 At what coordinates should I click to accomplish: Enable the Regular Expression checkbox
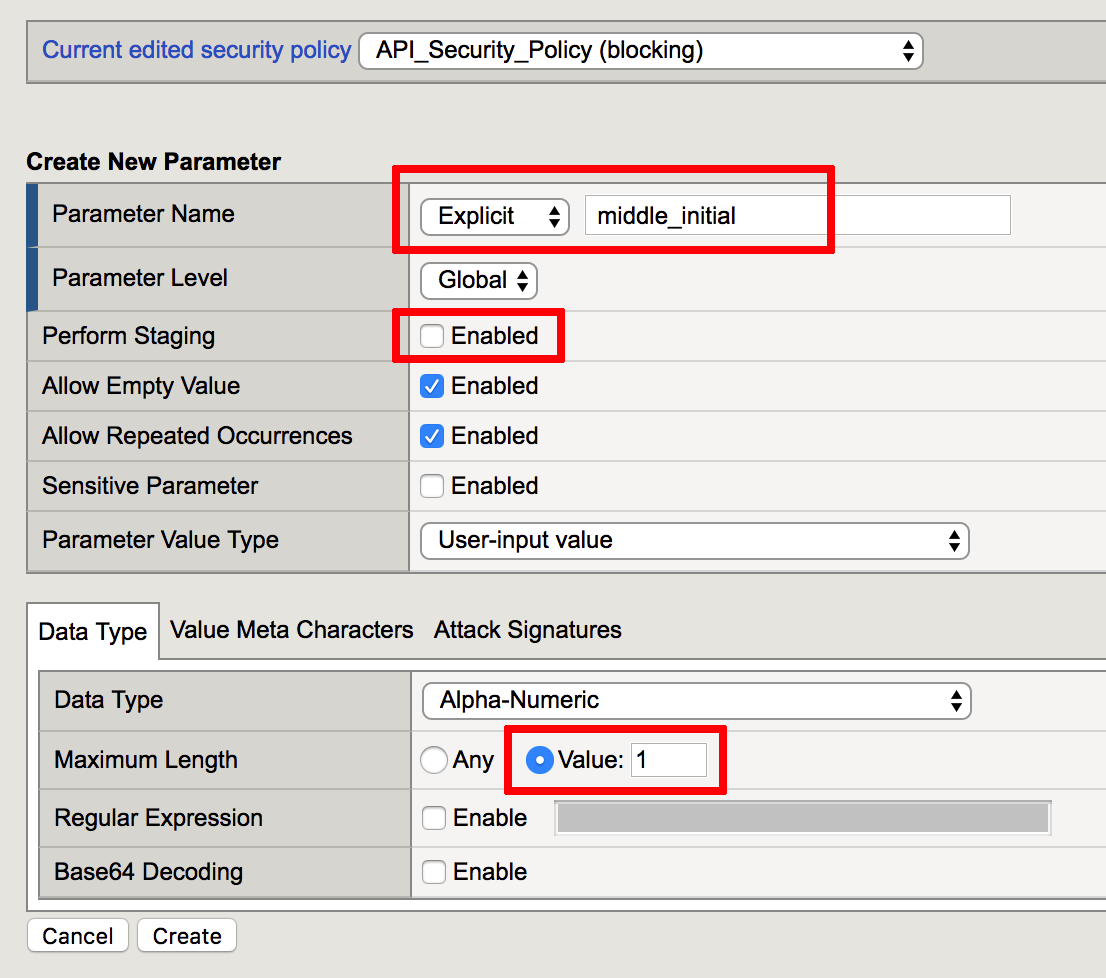pyautogui.click(x=434, y=818)
